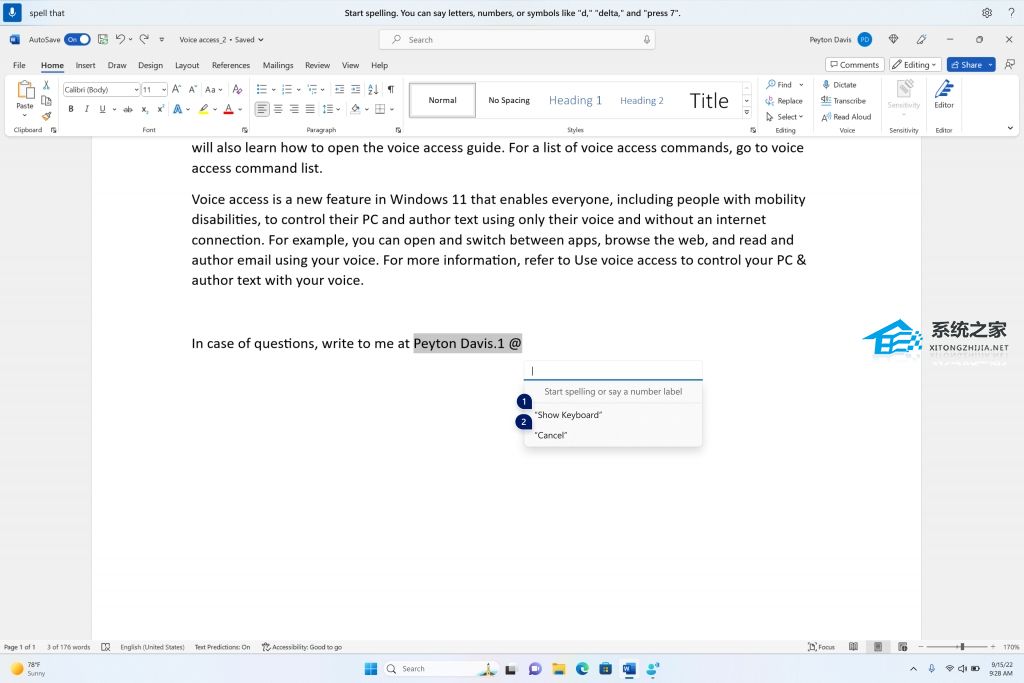Apply subscript to selected text
Image resolution: width=1024 pixels, height=683 pixels.
144,109
